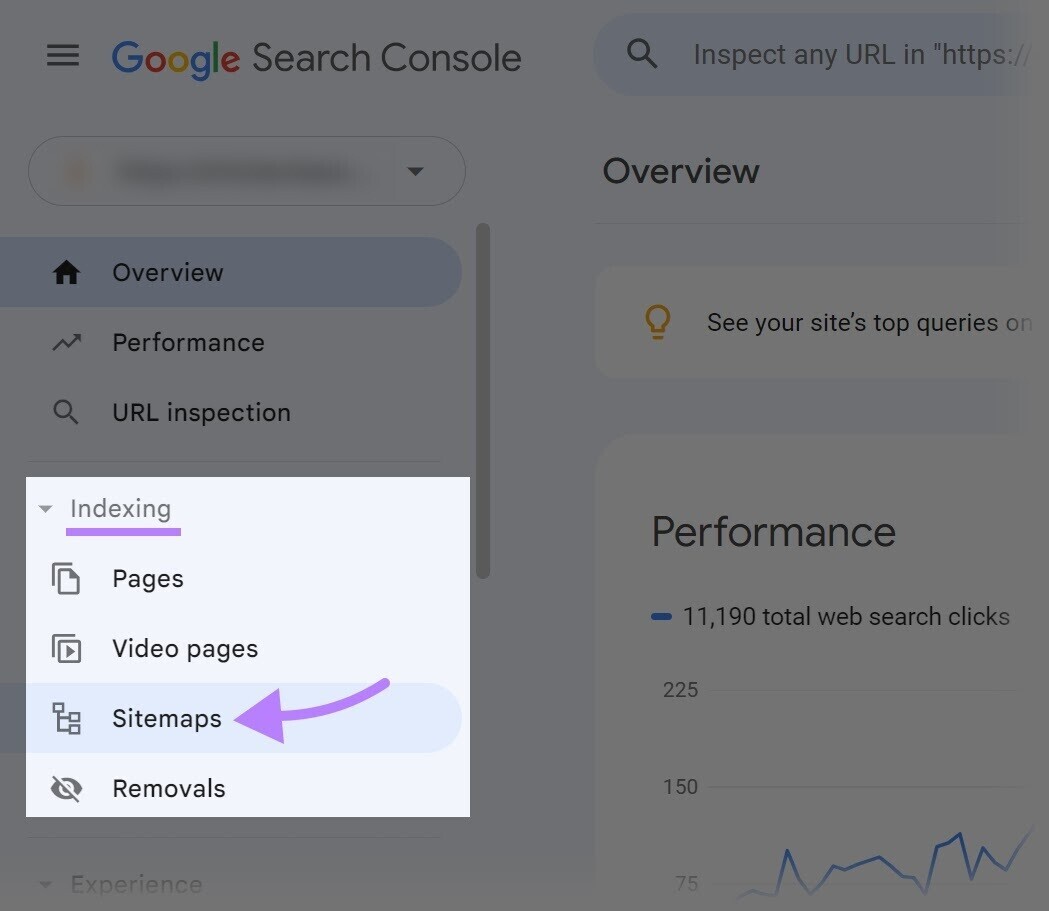1049x911 pixels.
Task: Click the Overview home icon
Action: pyautogui.click(x=66, y=272)
